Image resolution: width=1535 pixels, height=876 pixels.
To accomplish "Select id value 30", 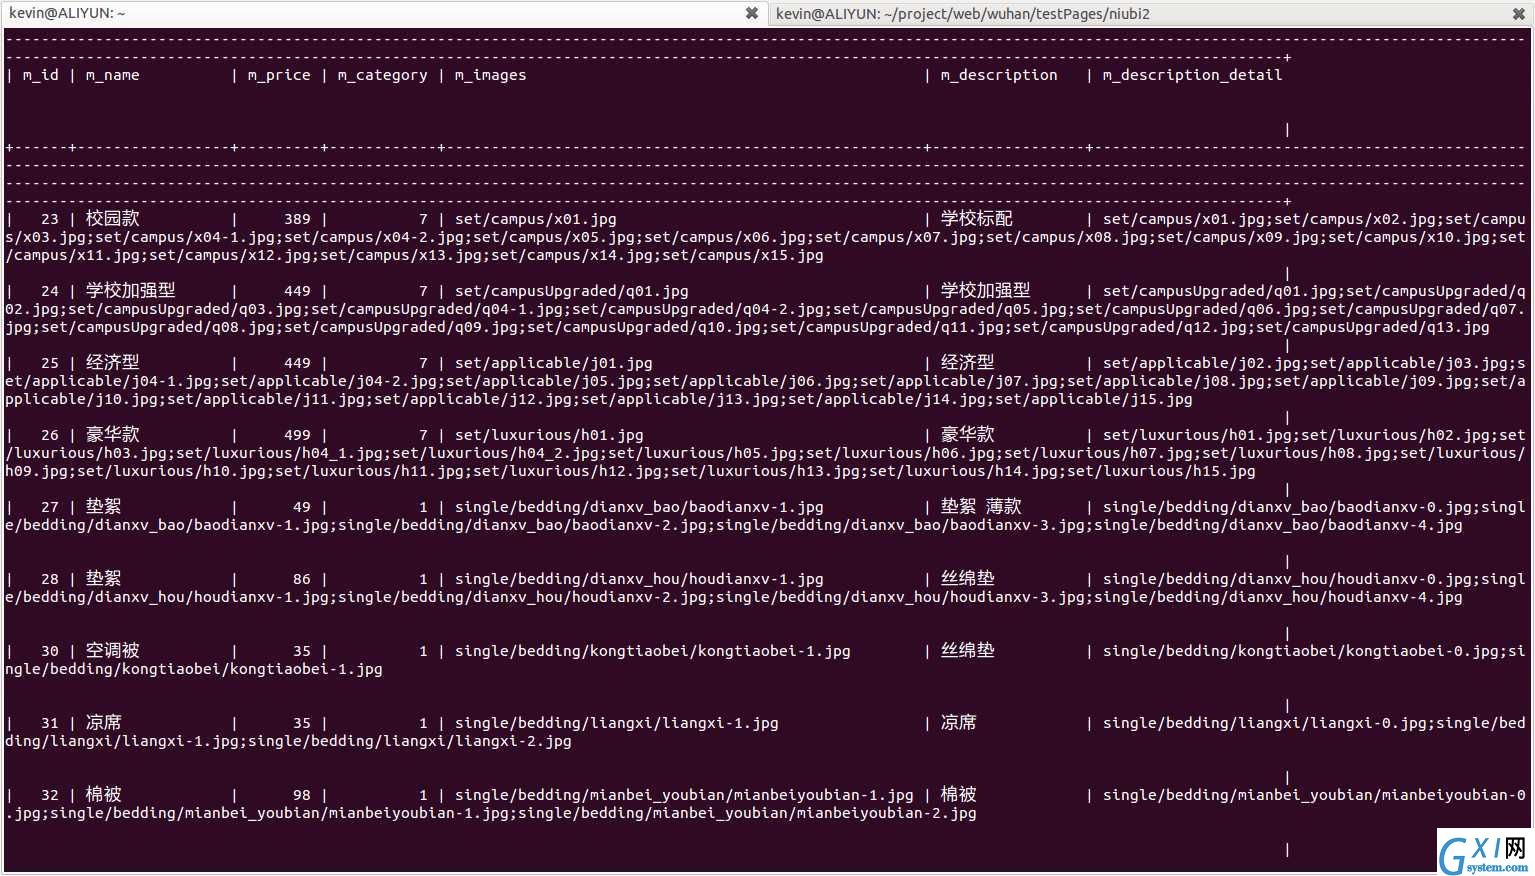I will (x=50, y=651).
